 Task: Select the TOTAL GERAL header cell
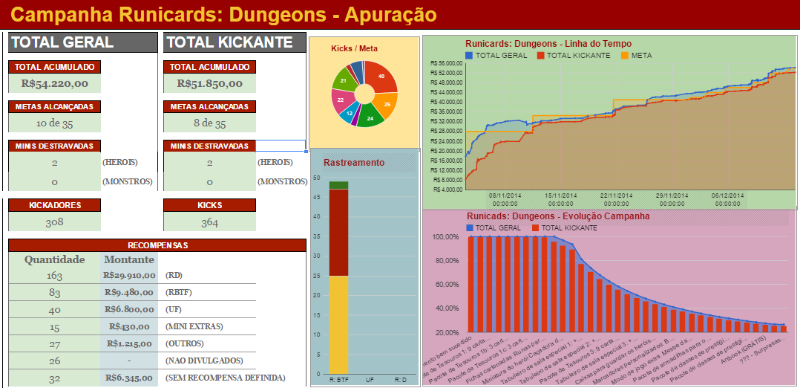83,43
